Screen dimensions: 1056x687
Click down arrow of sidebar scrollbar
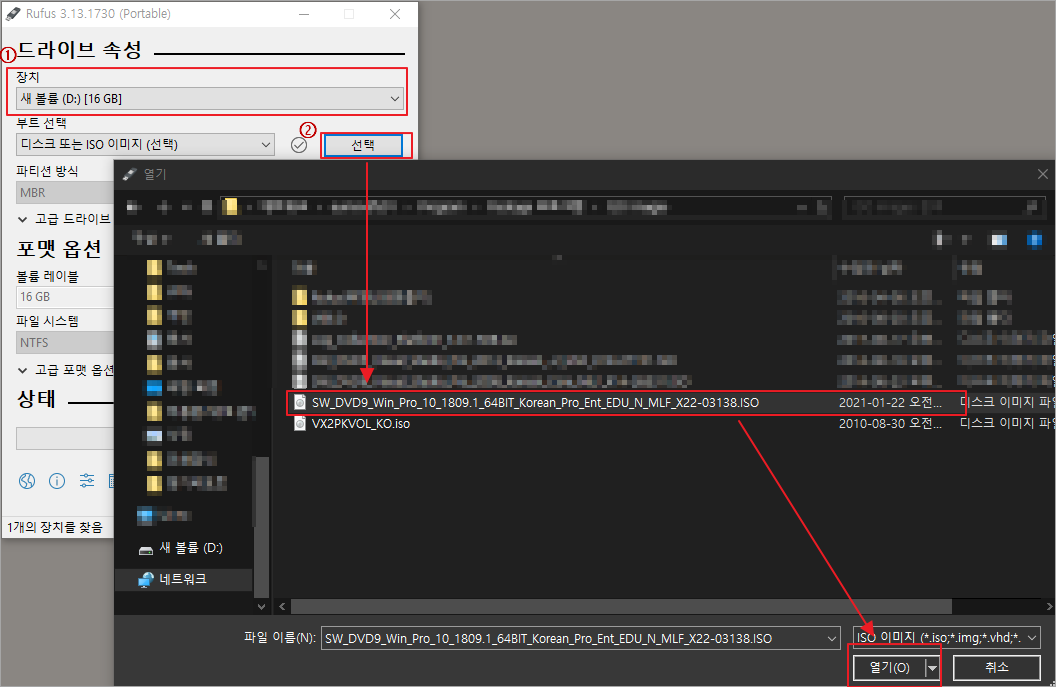coord(261,606)
